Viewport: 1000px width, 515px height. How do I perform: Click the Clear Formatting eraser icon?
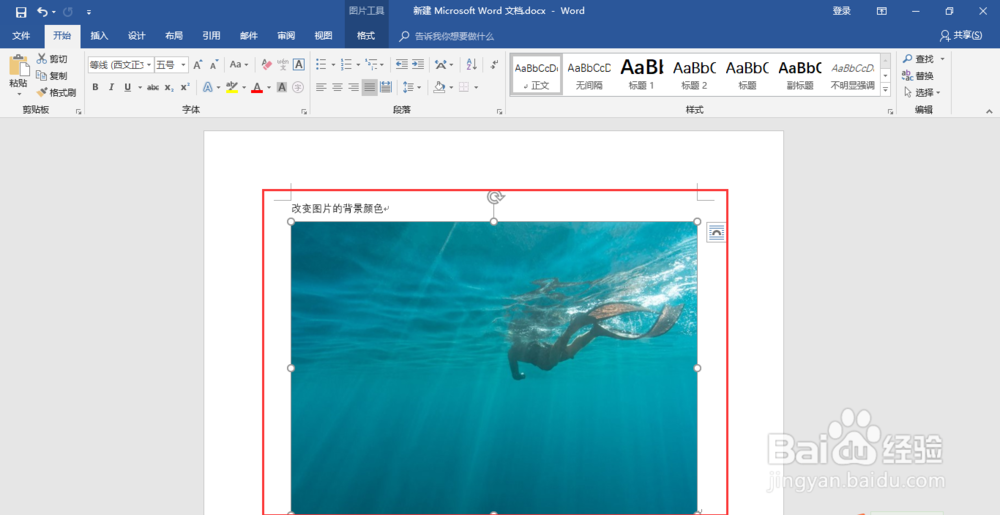coord(267,64)
